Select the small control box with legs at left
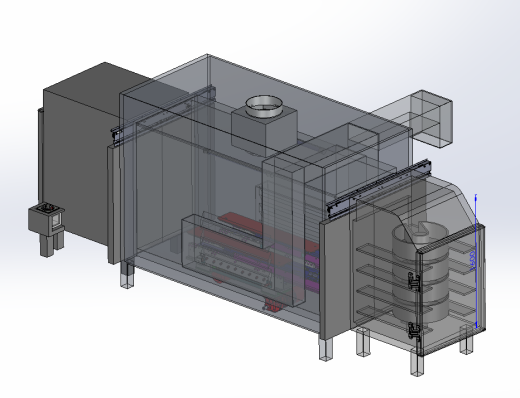This screenshot has width=520, height=398. pyautogui.click(x=46, y=231)
